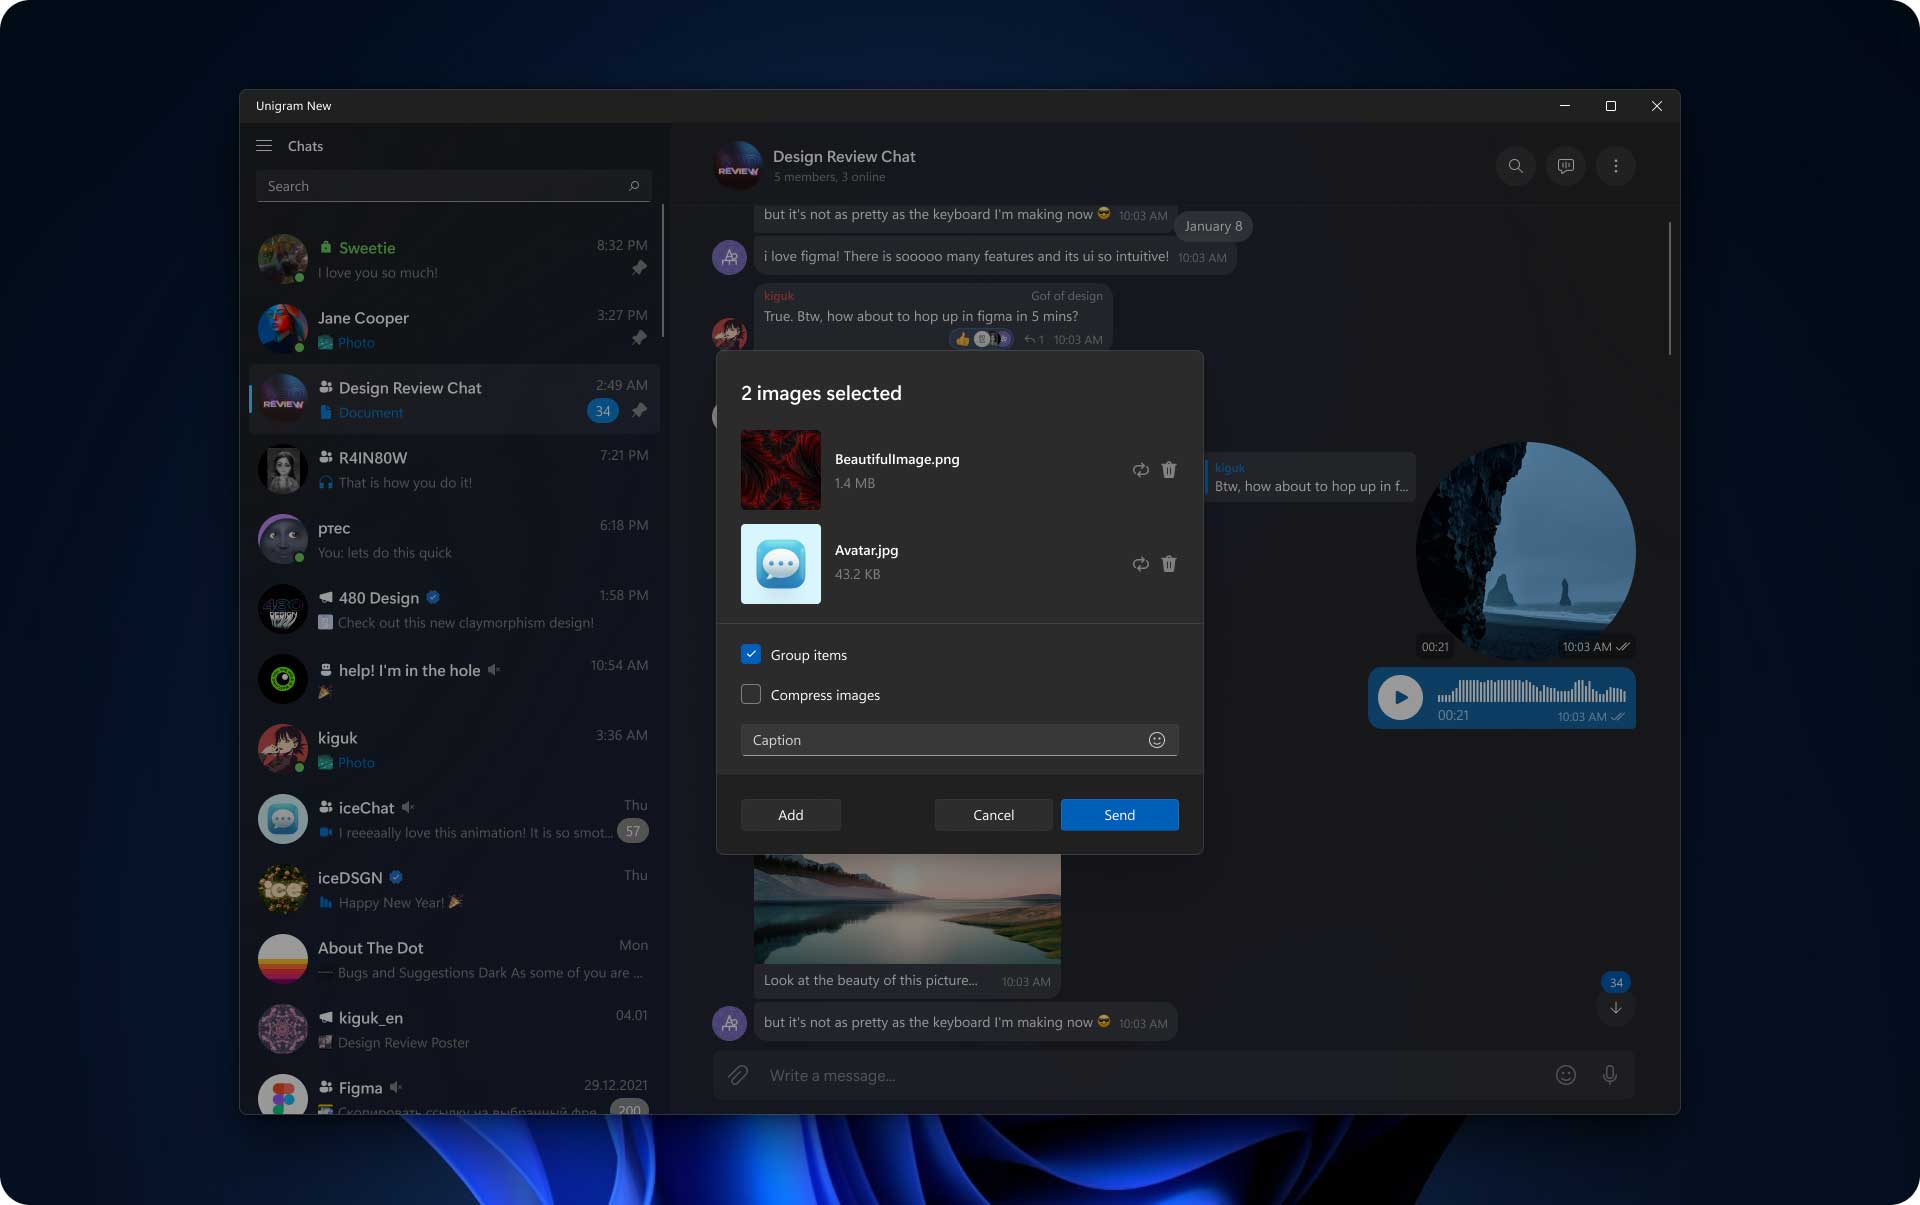Open the lake landscape photo in chat
The width and height of the screenshot is (1920, 1205).
click(907, 909)
